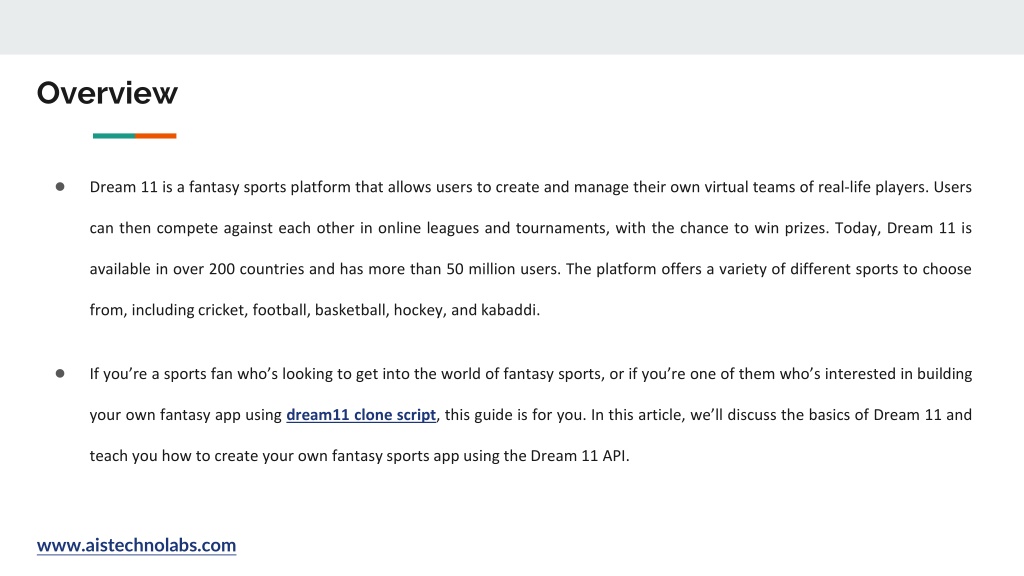Click the line 'from, including cricket, football'
Image resolution: width=1024 pixels, height=576 pixels.
[x=315, y=310]
